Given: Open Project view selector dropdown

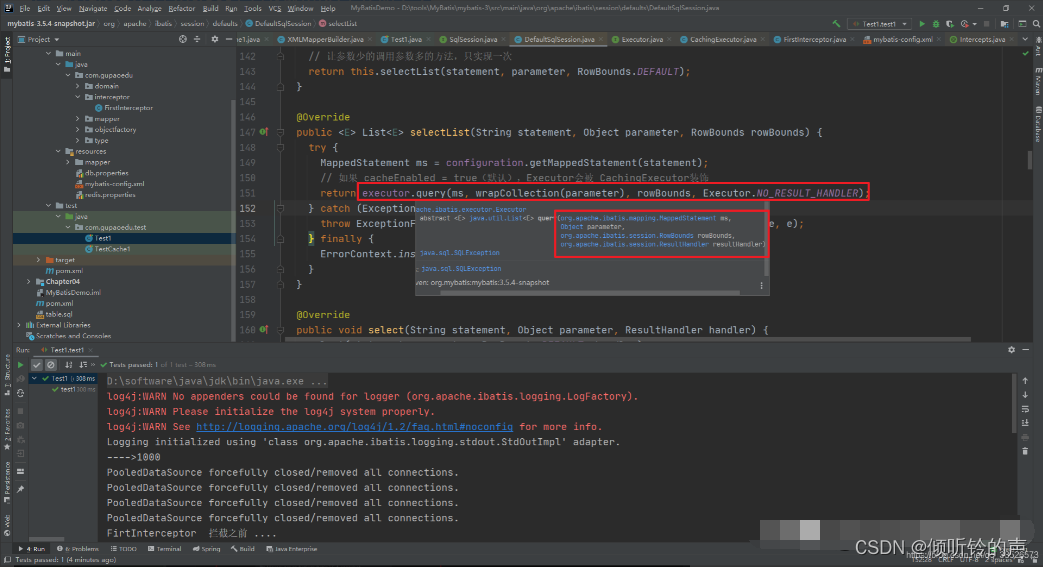Looking at the screenshot, I should click(39, 39).
